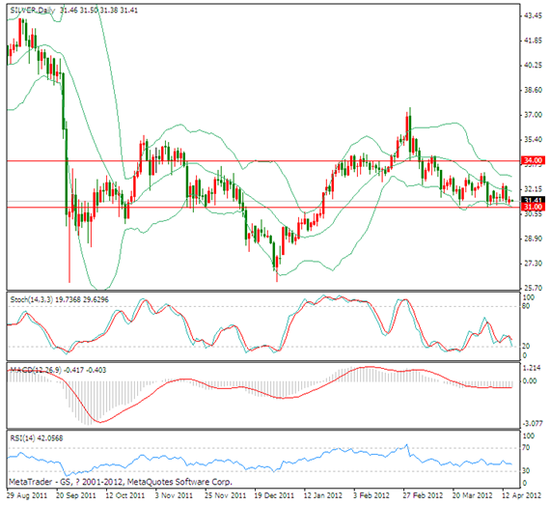Click the 27.30 price axis value

[x=533, y=263]
